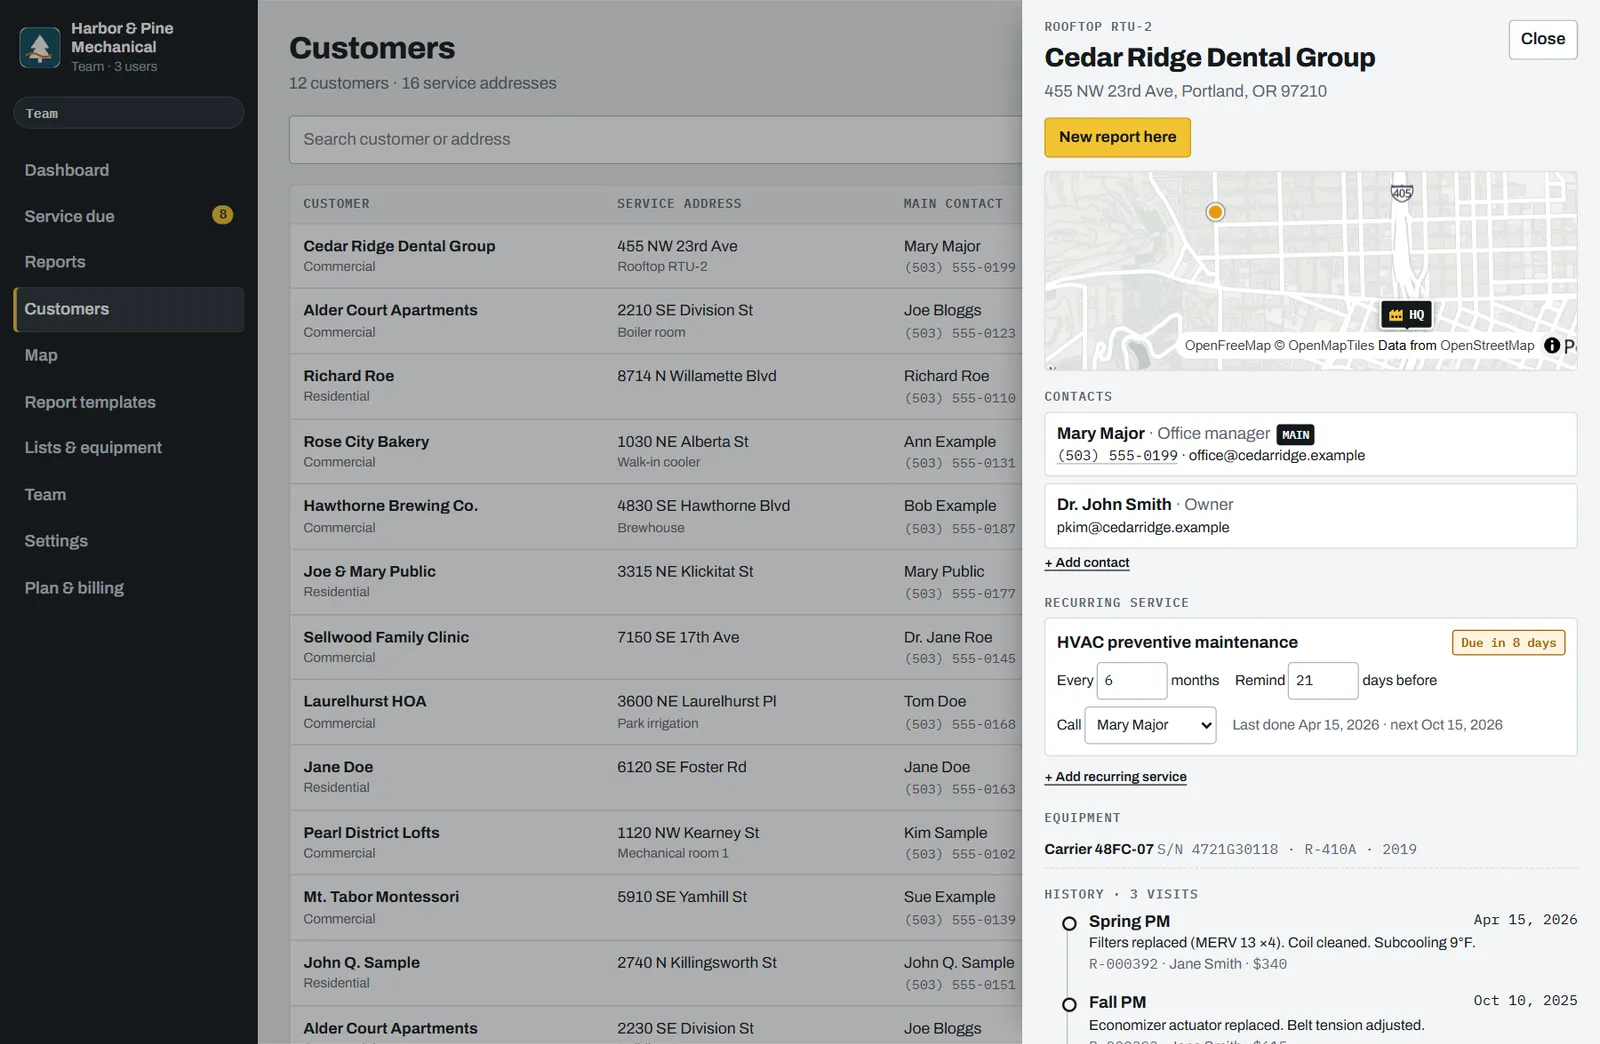Click the New report here button
Screen dimensions: 1600x1044
click(1117, 137)
